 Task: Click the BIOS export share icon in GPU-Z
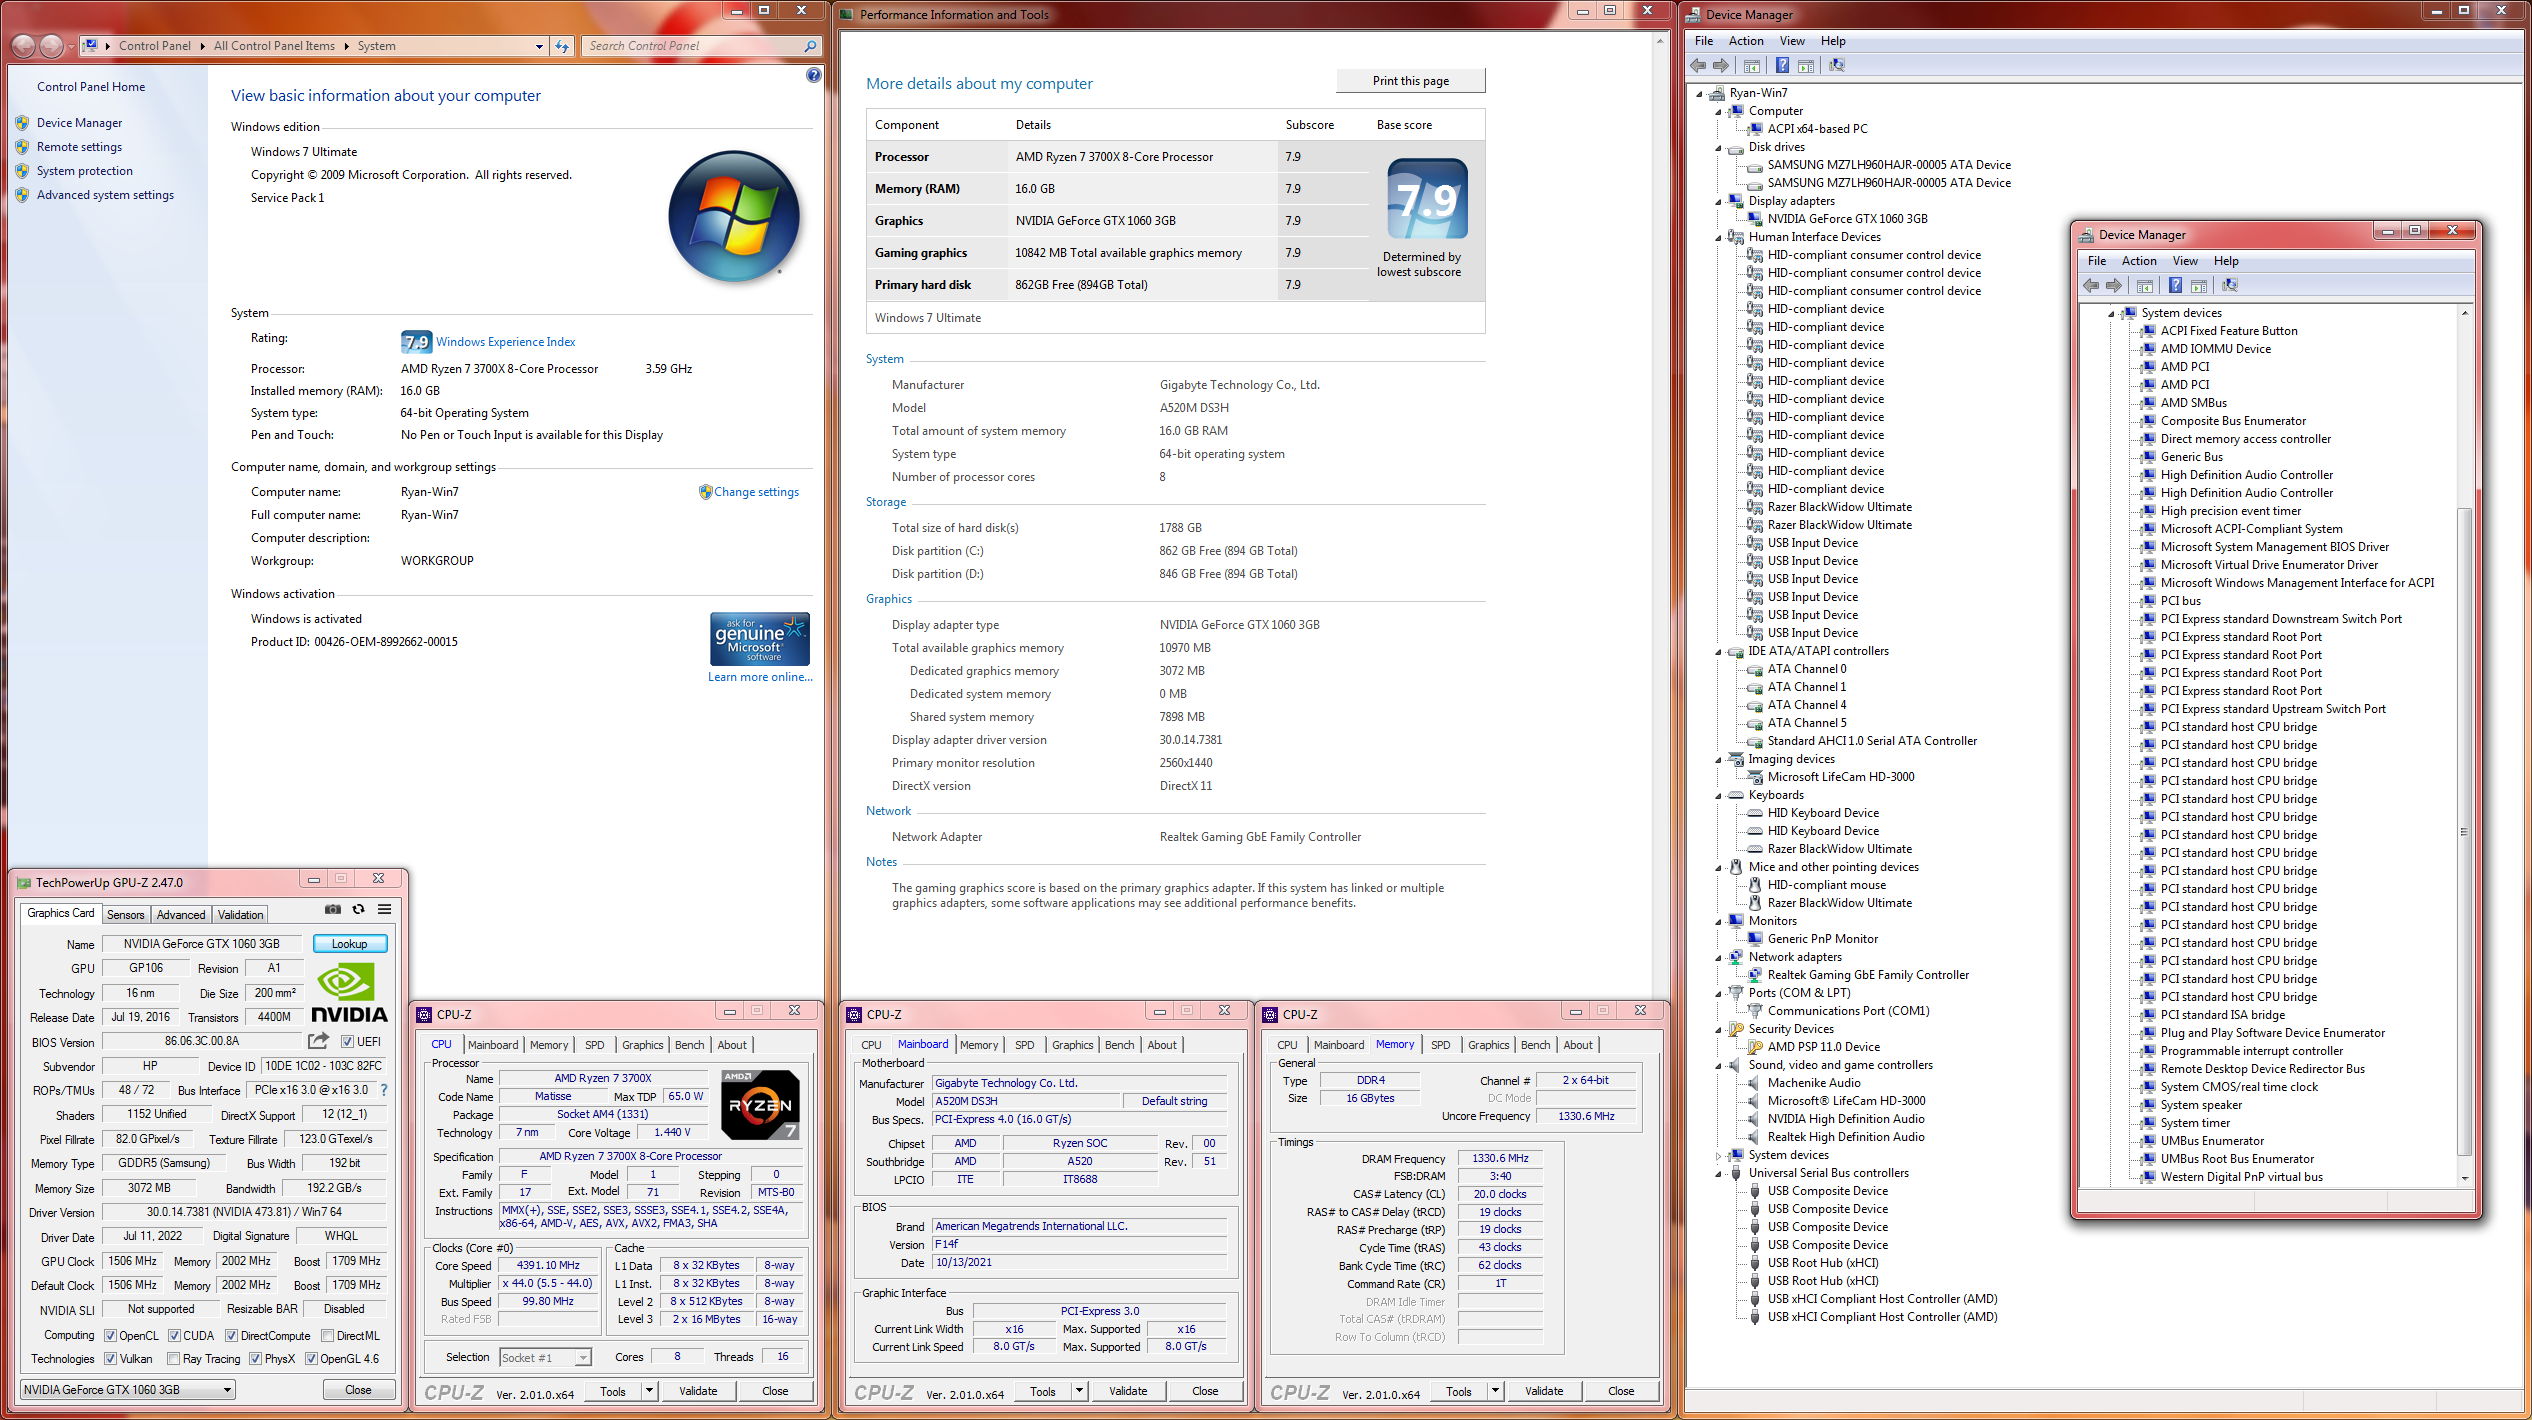[318, 1041]
